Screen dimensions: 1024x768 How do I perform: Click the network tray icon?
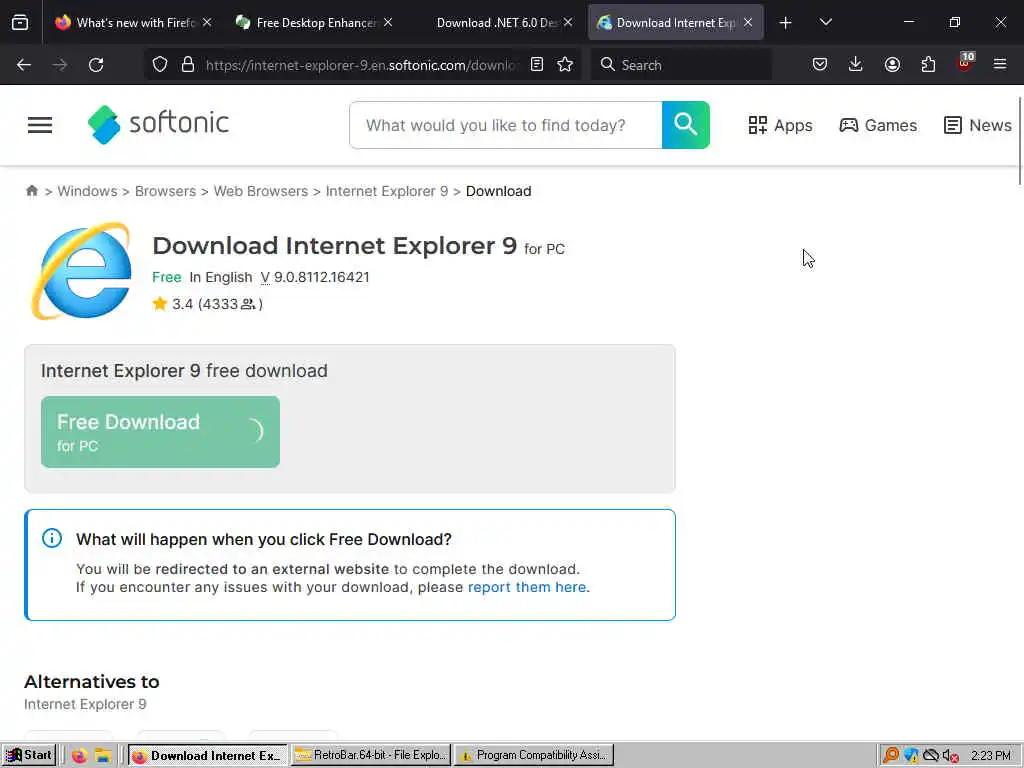pos(930,756)
